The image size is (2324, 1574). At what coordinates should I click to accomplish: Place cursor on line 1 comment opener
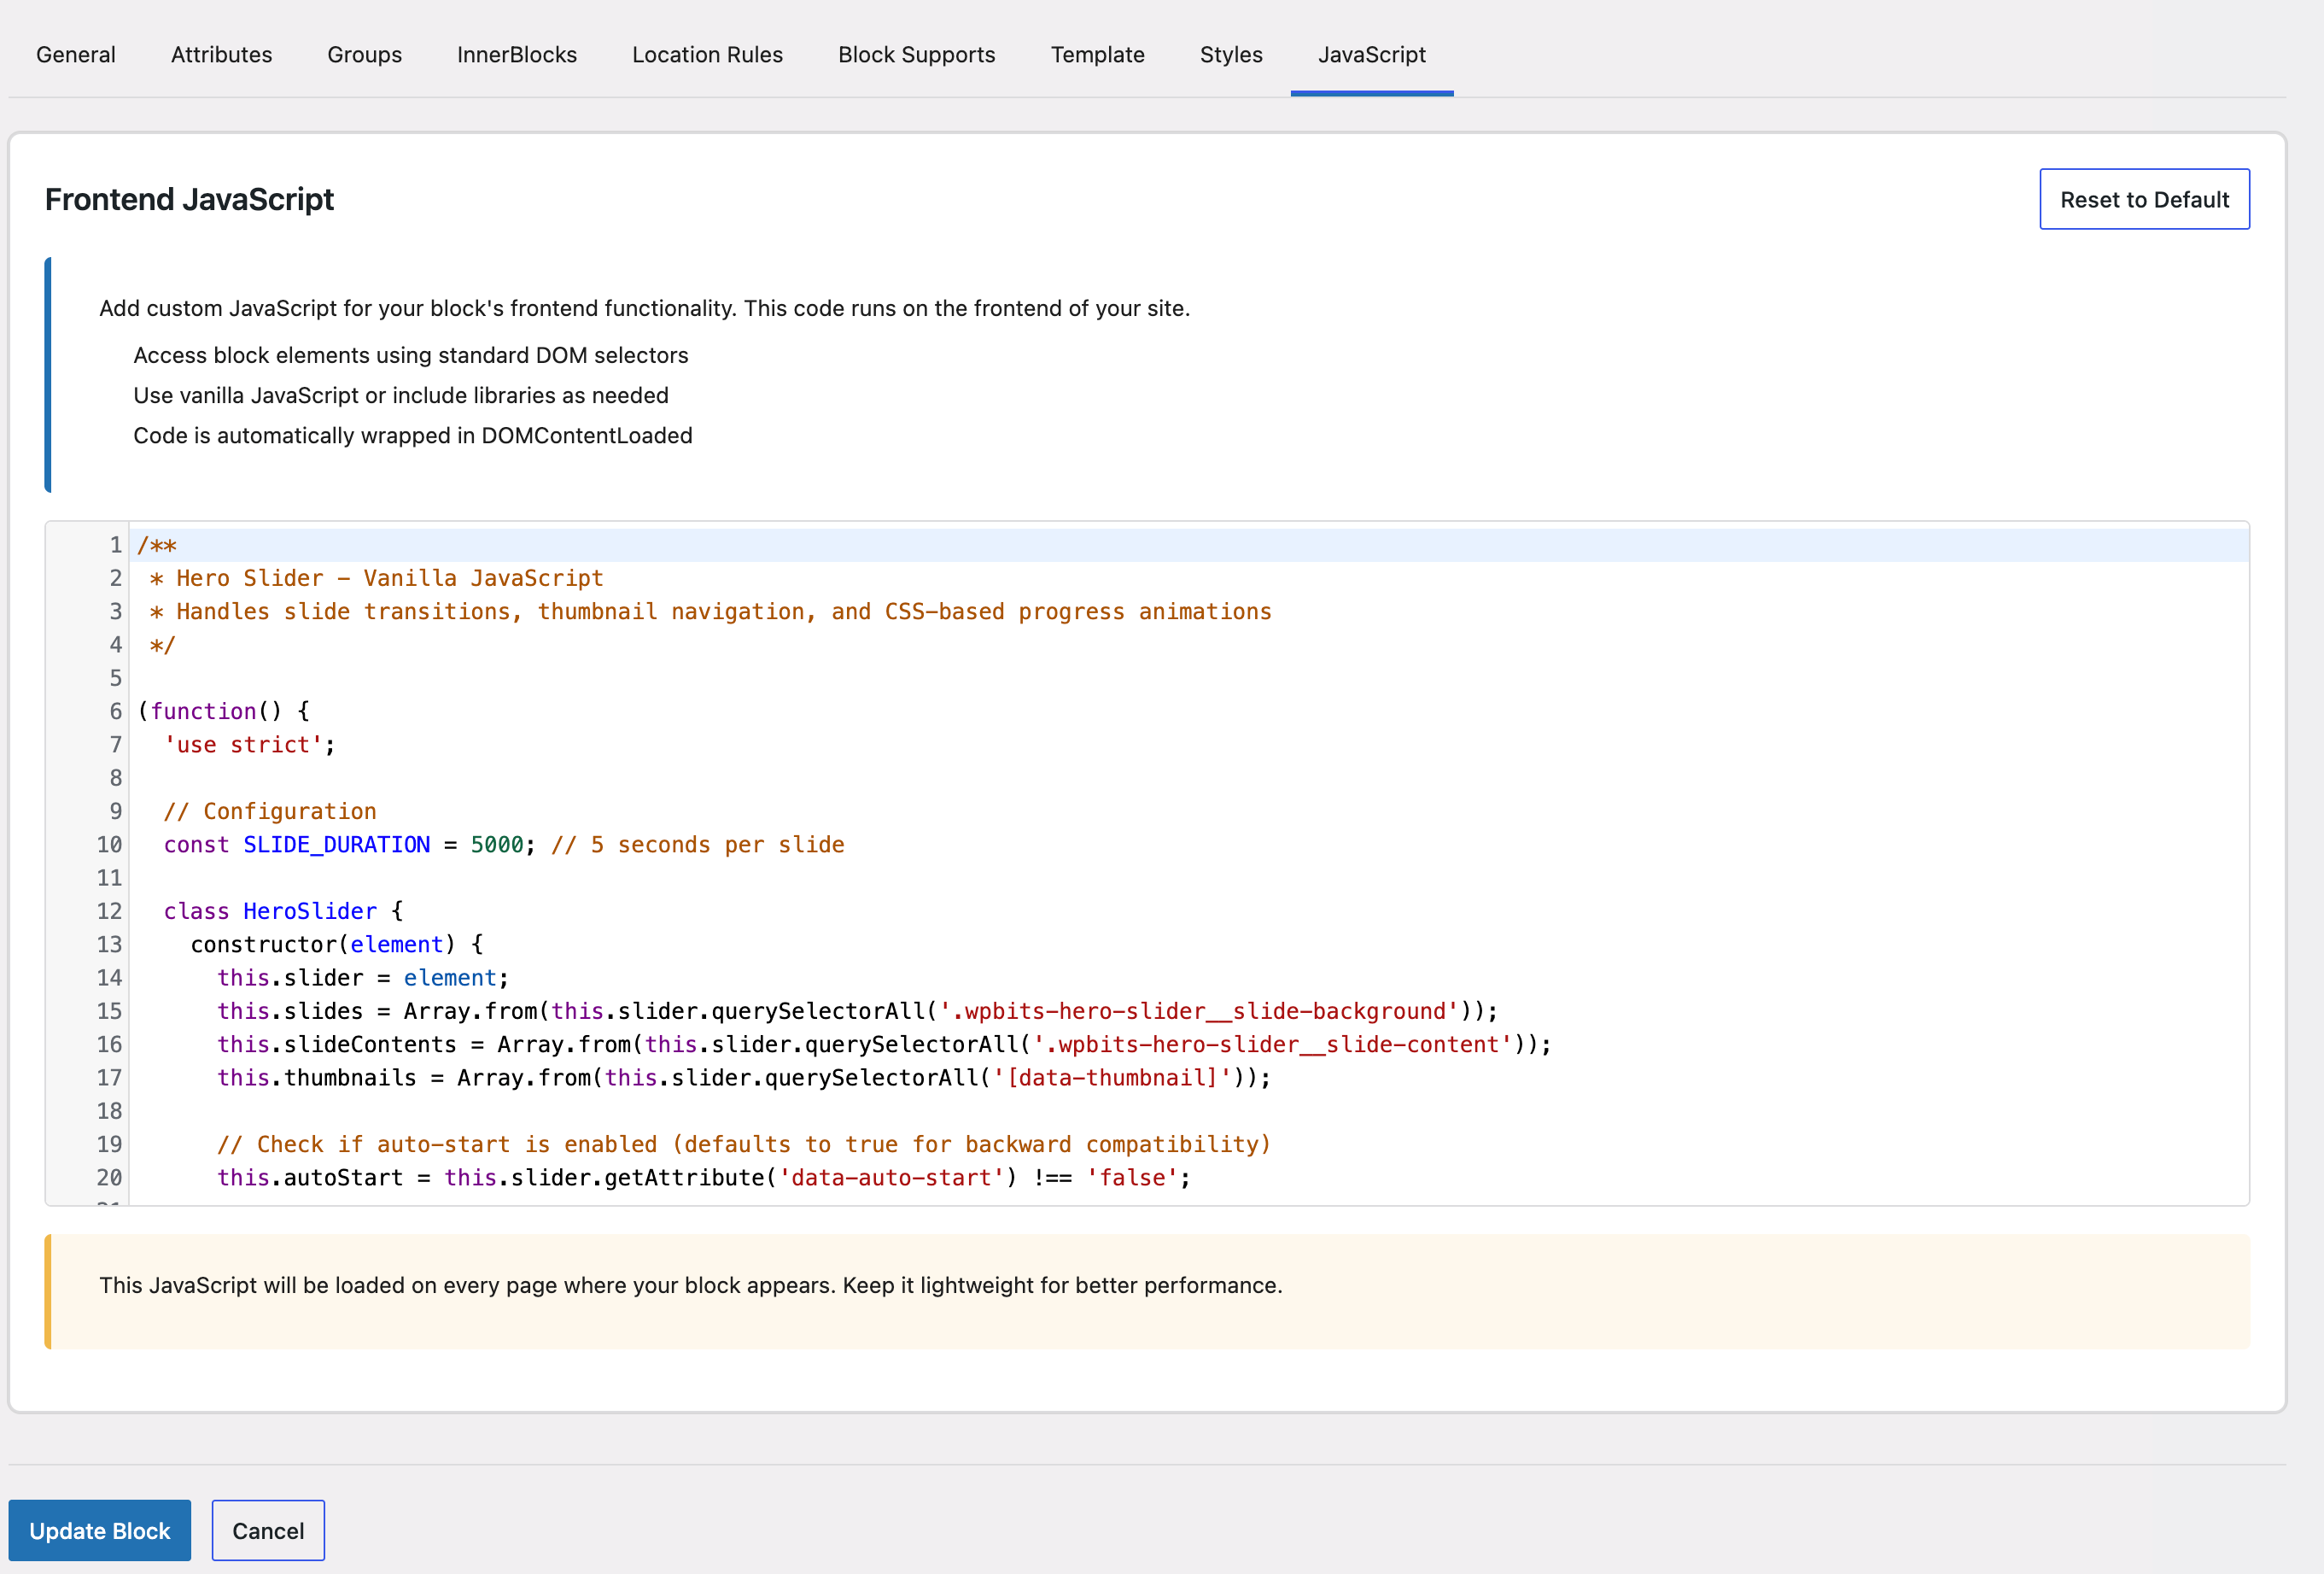tap(157, 545)
